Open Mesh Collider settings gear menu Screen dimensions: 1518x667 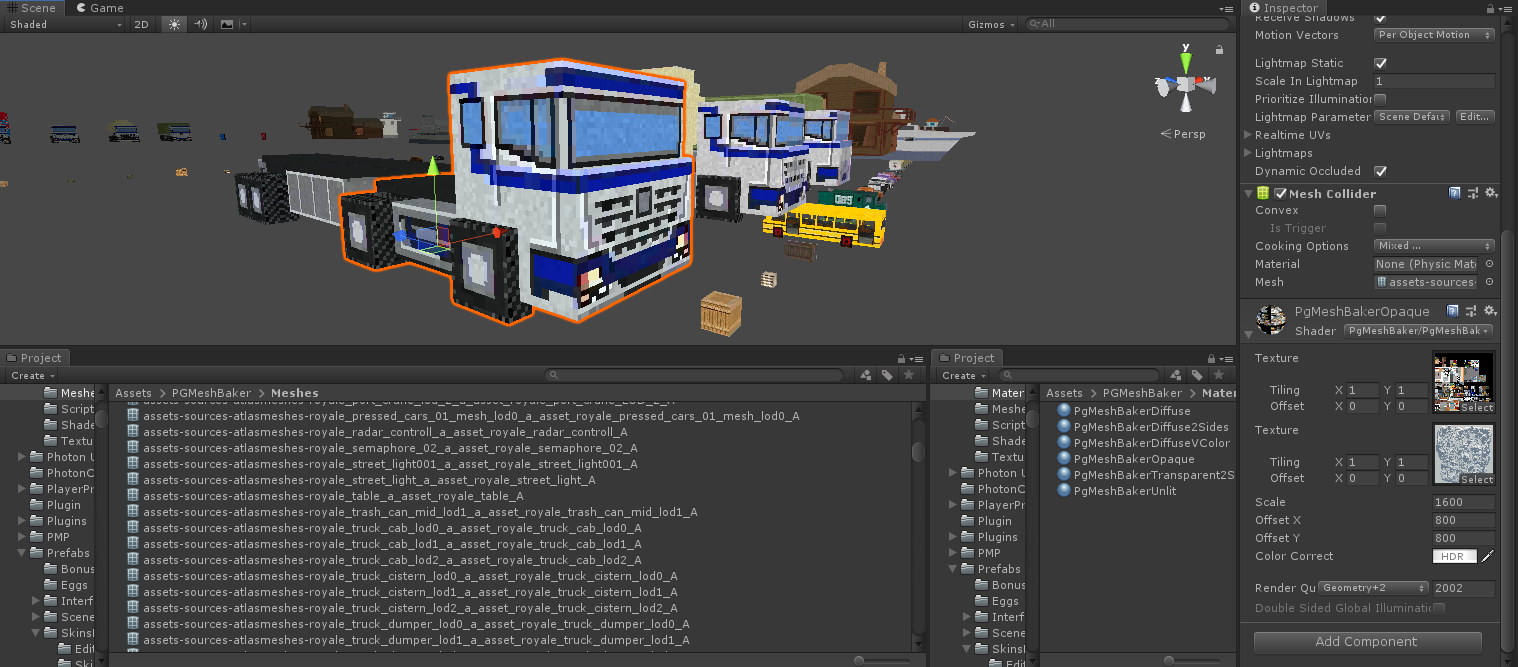tap(1490, 193)
